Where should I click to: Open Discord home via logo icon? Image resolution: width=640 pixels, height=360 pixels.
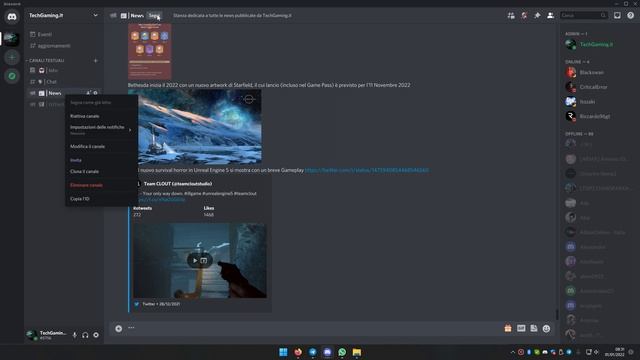pyautogui.click(x=12, y=17)
